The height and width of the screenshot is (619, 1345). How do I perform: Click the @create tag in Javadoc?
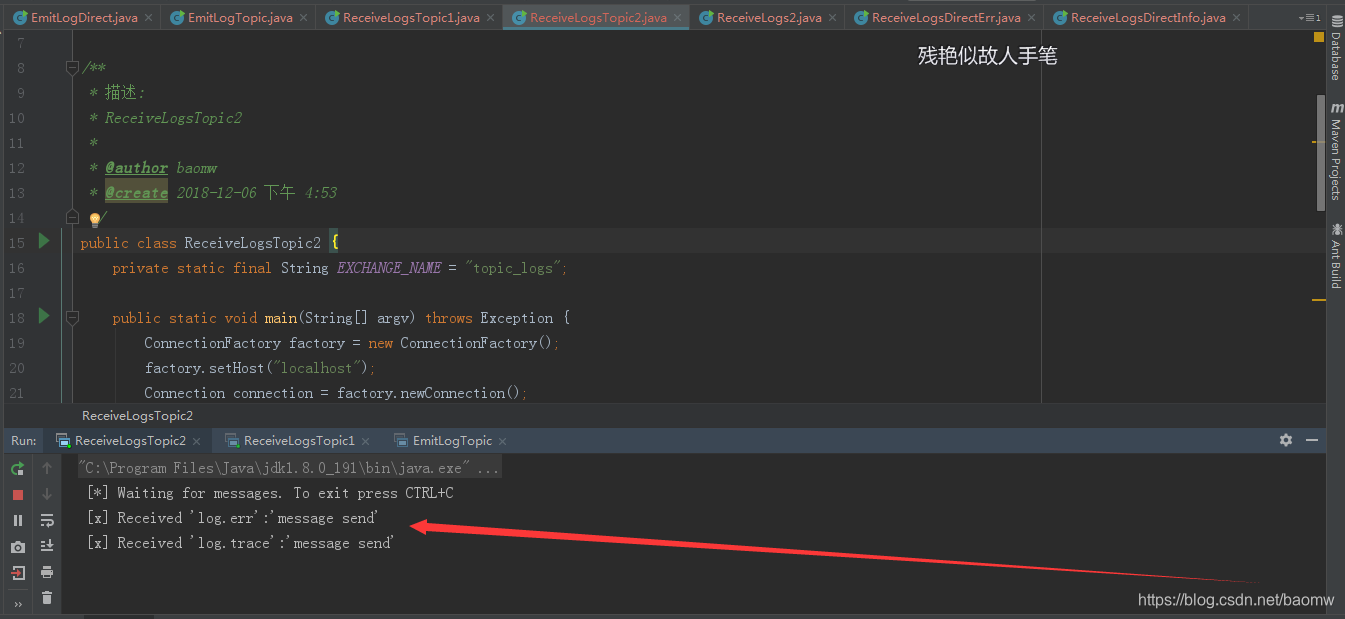click(x=137, y=193)
